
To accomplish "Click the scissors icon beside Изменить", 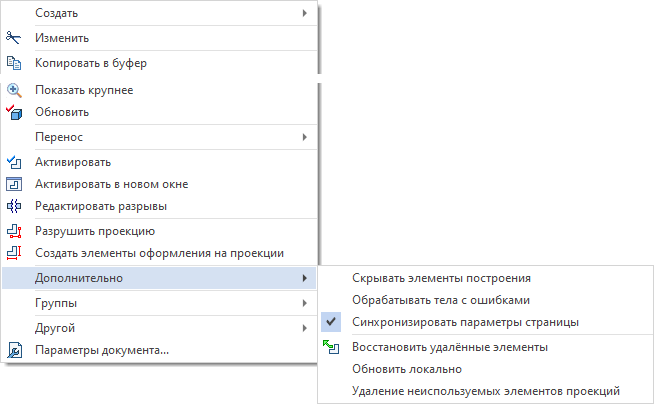I will [x=14, y=38].
